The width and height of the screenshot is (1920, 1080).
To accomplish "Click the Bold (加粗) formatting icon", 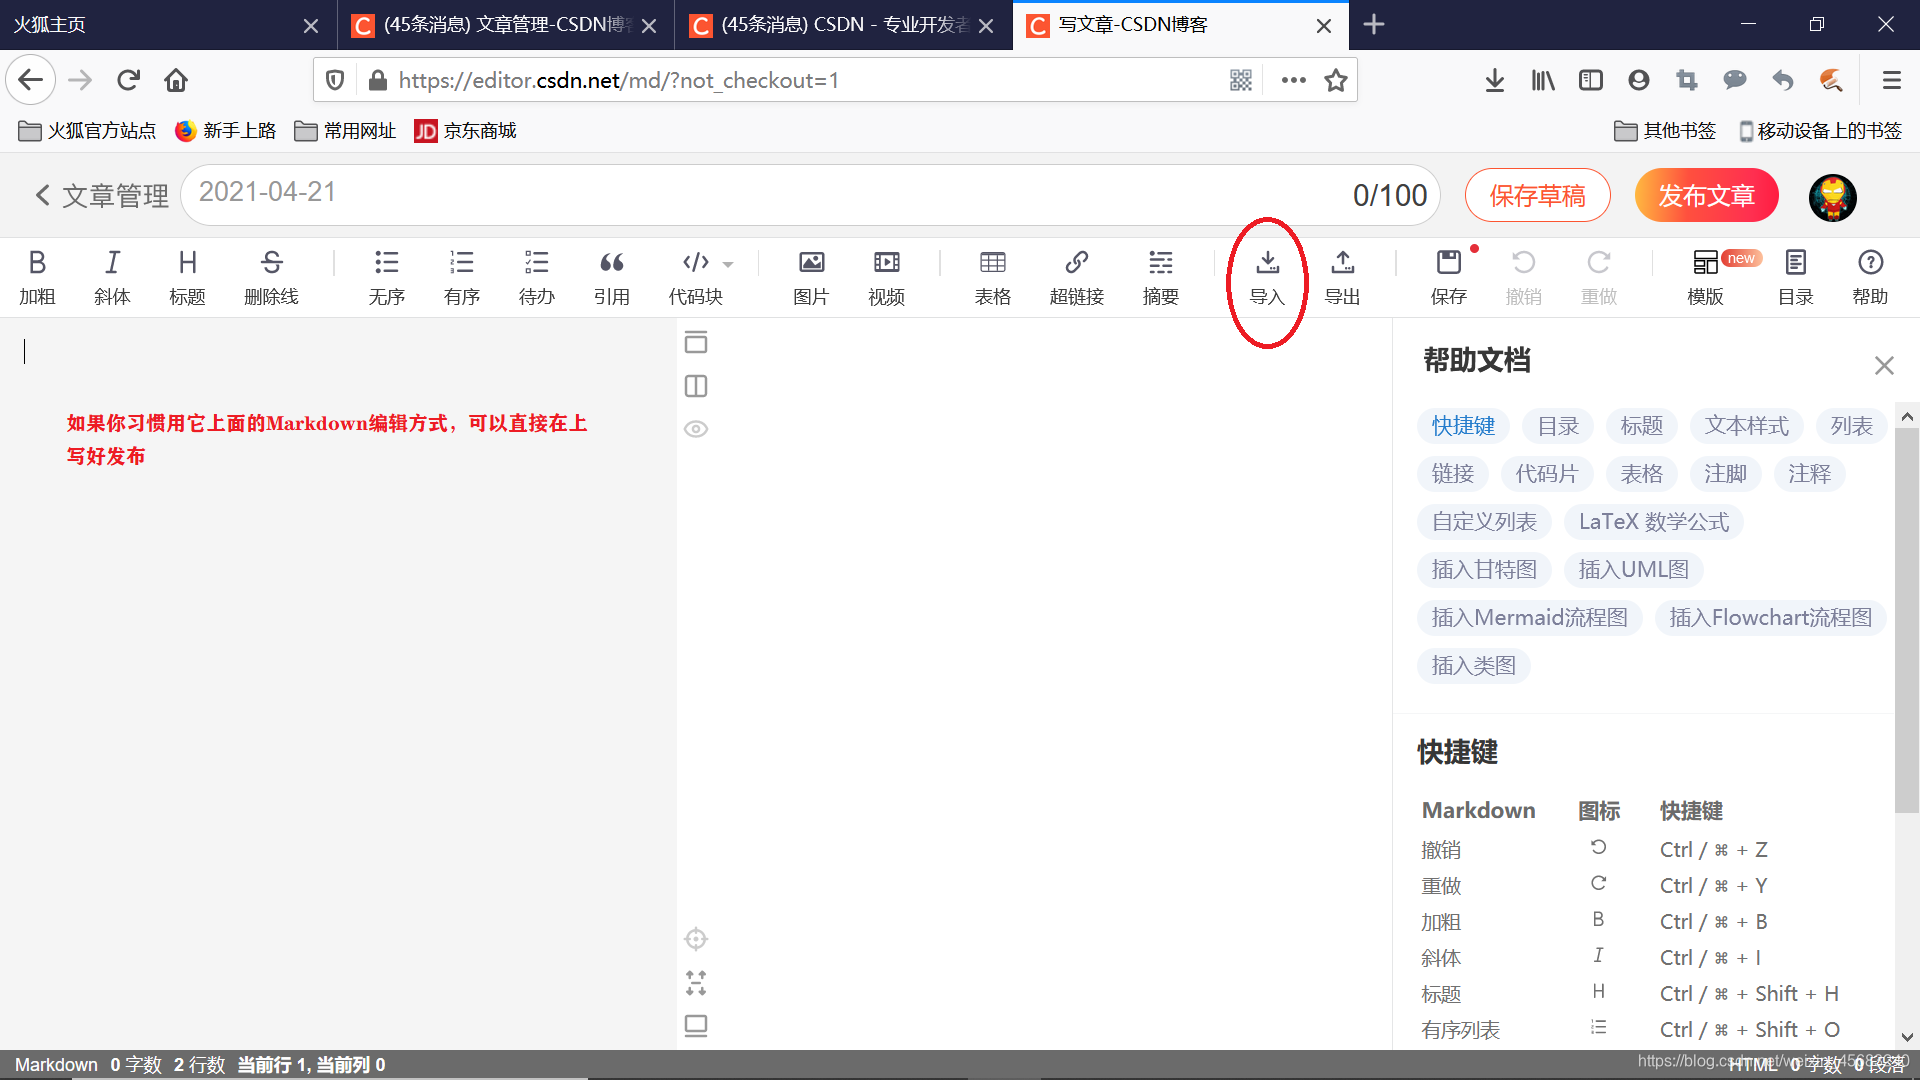I will 37,263.
